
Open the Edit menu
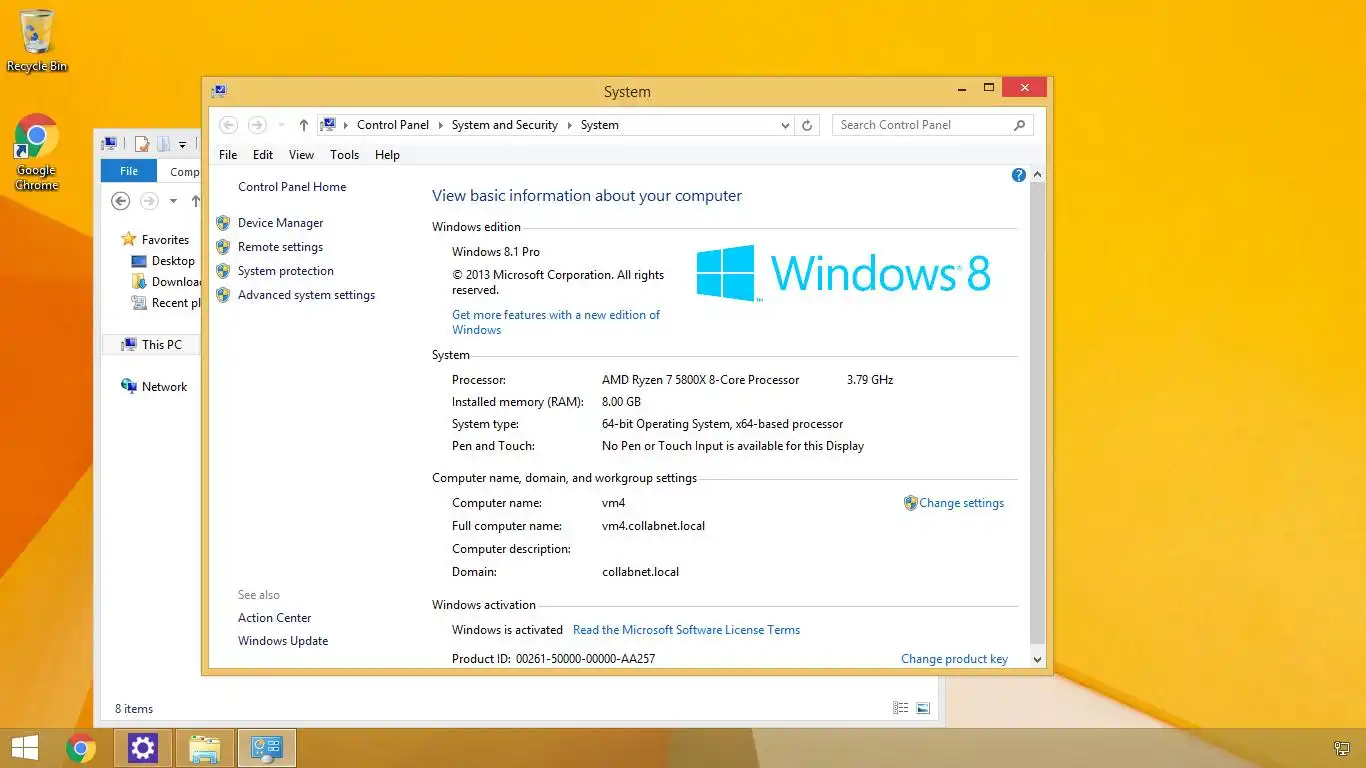tap(263, 155)
